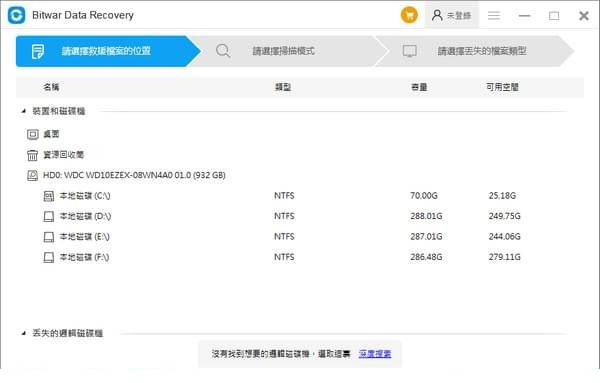This screenshot has height=383, width=600.
Task: Click the 可用空間 column header
Action: click(x=502, y=87)
